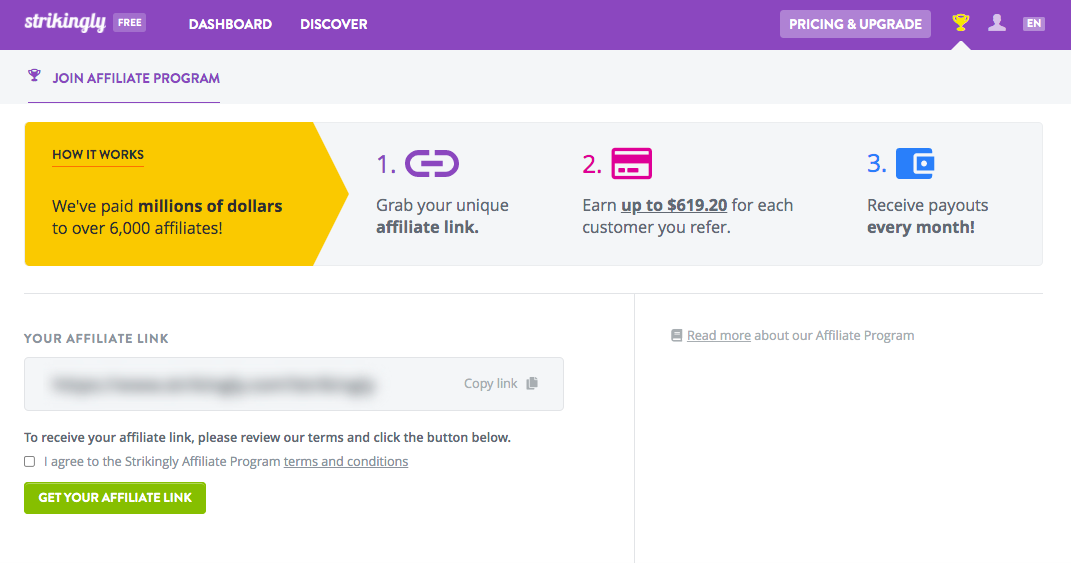This screenshot has width=1071, height=563.
Task: Check the agree to terms checkbox
Action: (30, 462)
